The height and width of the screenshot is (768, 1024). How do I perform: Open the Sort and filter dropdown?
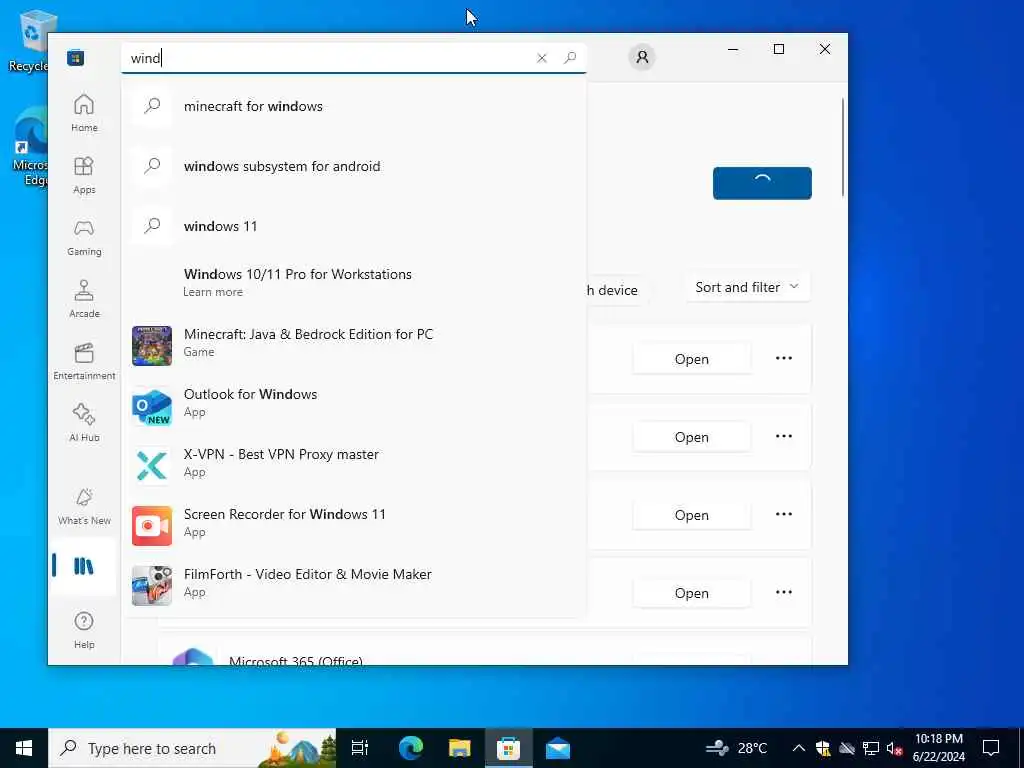[x=748, y=287]
